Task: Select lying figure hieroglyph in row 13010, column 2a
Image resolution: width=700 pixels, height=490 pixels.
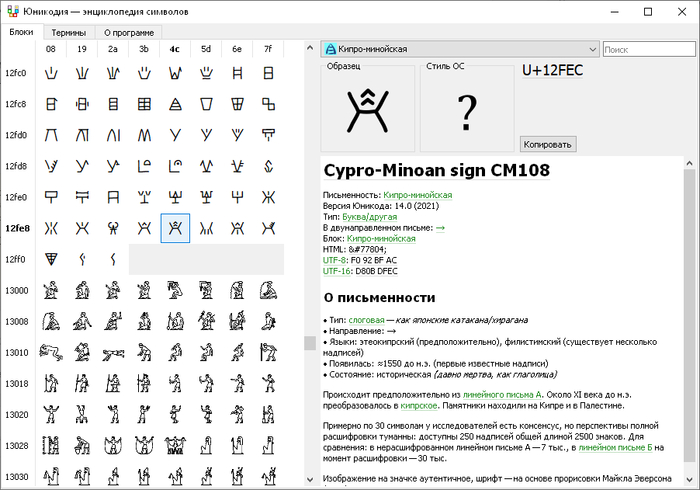Action: (113, 352)
